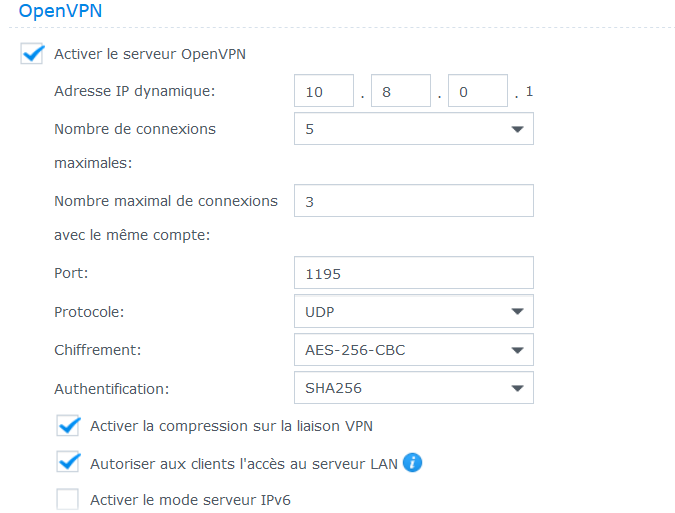The image size is (675, 513).
Task: Click the OpenVPN section heading
Action: coord(61,11)
